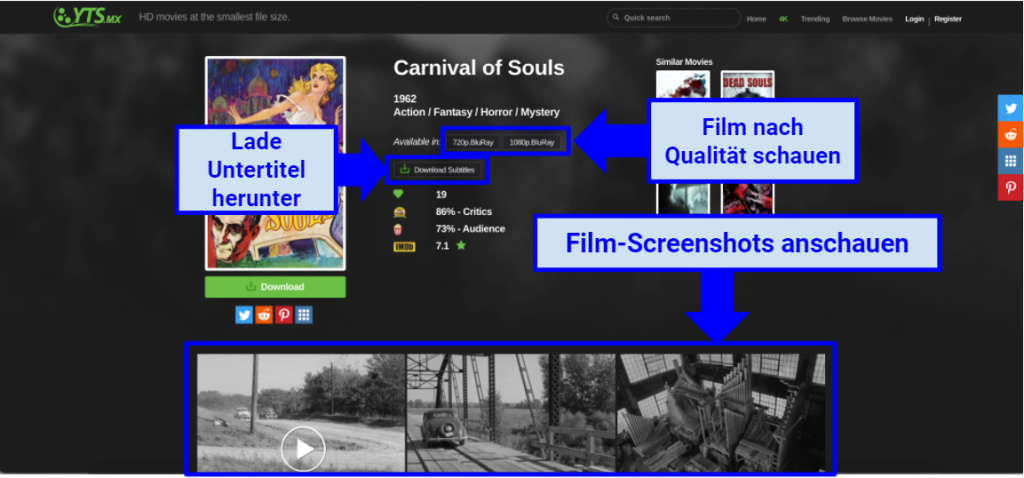
Task: Click the year 1962
Action: tap(405, 99)
